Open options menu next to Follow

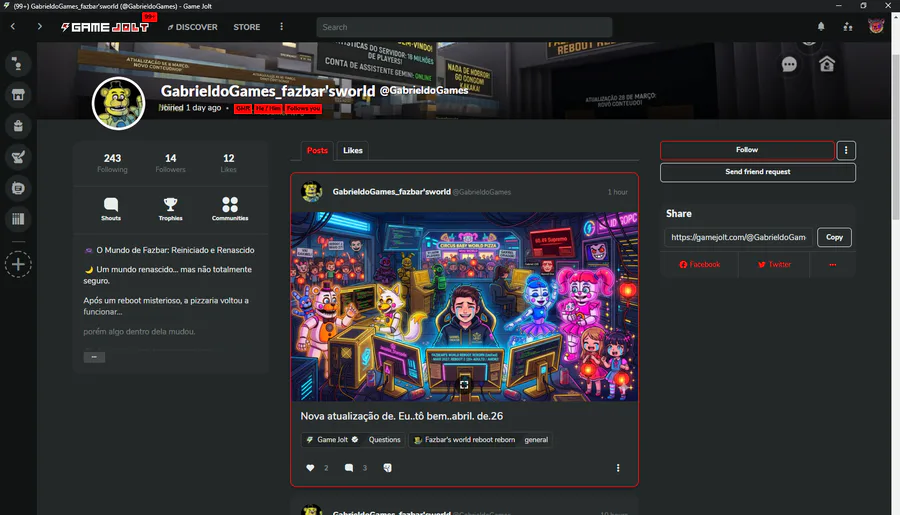845,150
